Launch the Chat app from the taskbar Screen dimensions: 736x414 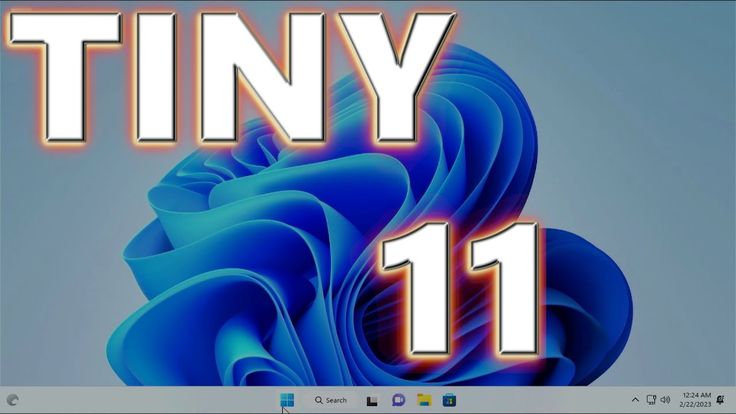tap(399, 400)
